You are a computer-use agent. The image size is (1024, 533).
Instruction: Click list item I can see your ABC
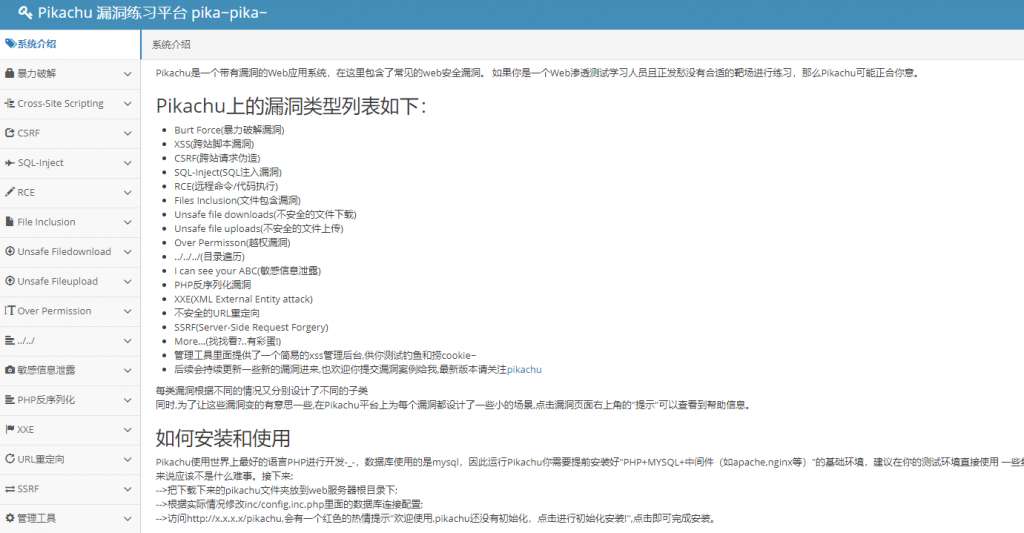pos(248,270)
